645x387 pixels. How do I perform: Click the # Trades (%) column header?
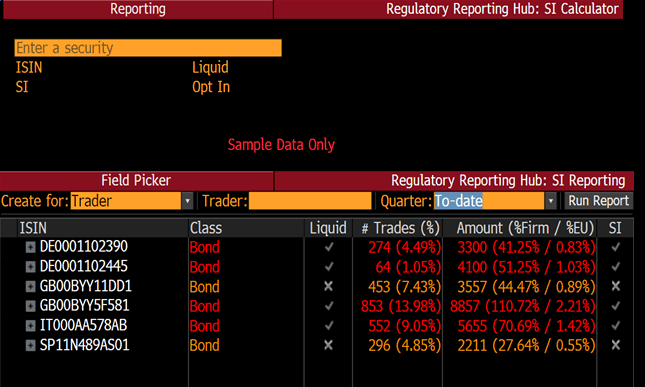[400, 228]
